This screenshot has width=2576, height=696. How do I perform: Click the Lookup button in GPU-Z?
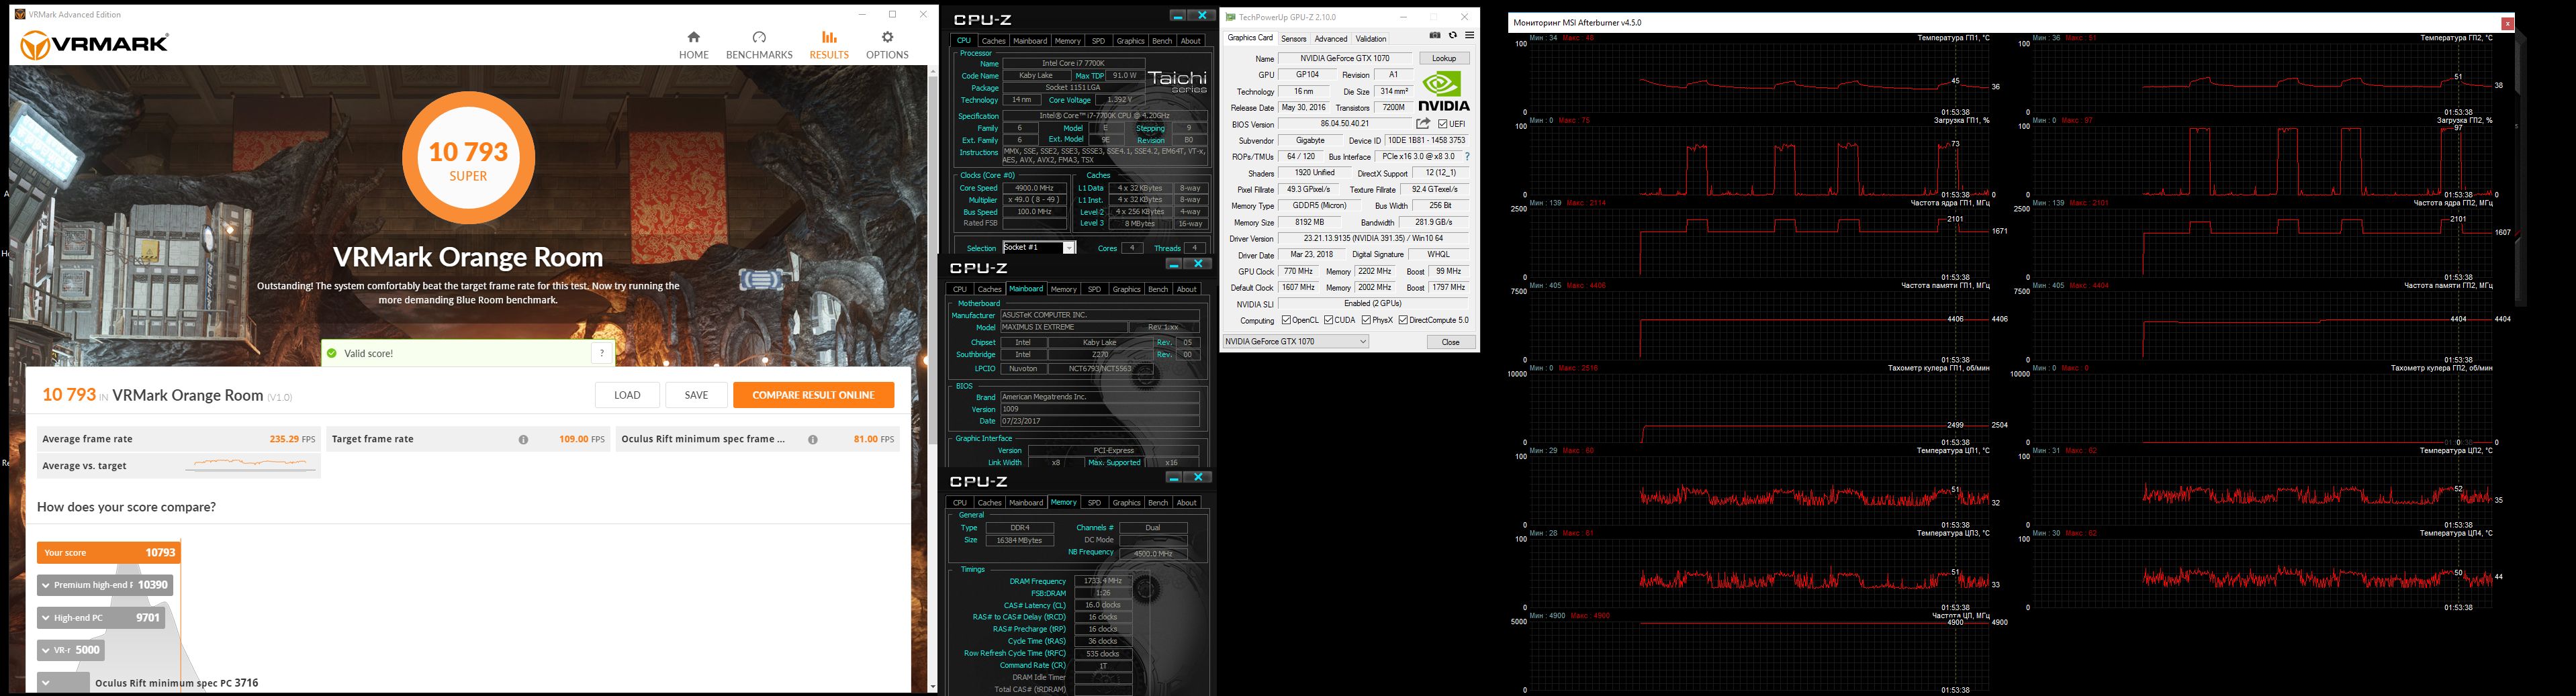pyautogui.click(x=1444, y=58)
